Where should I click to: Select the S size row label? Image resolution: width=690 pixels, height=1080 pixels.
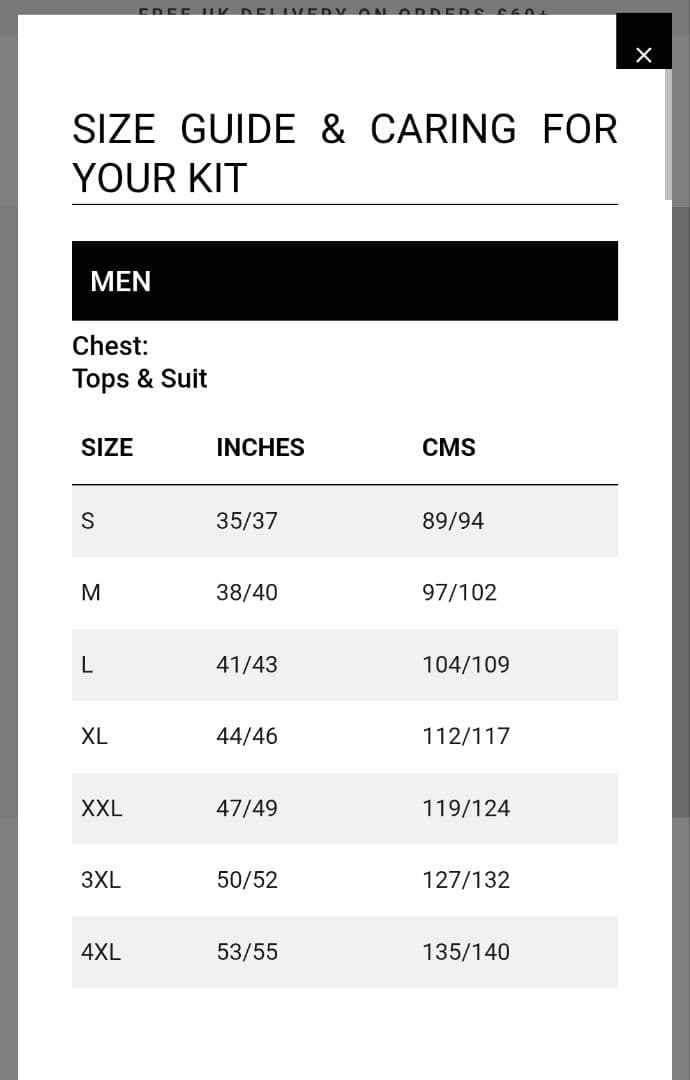click(88, 521)
